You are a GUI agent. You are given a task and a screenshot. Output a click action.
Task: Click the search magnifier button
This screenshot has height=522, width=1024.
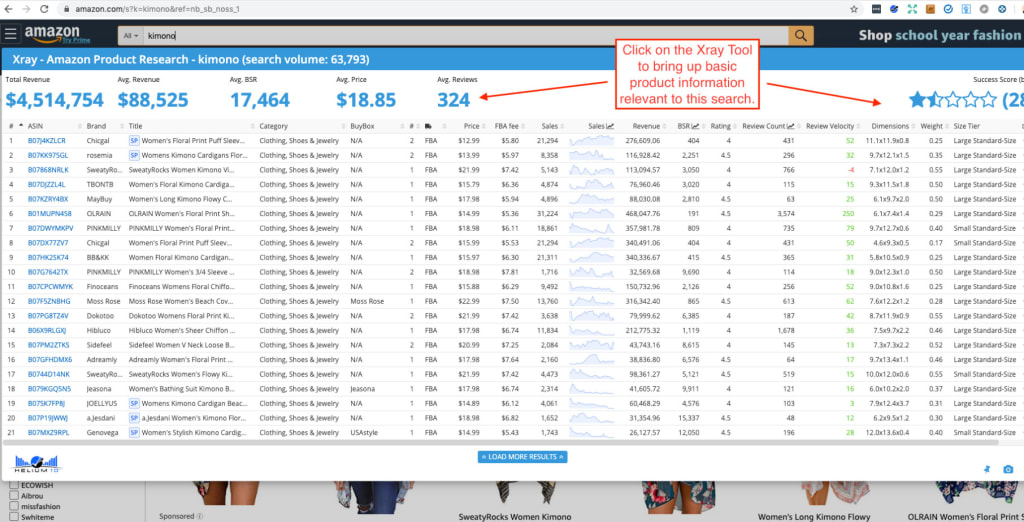click(x=801, y=35)
